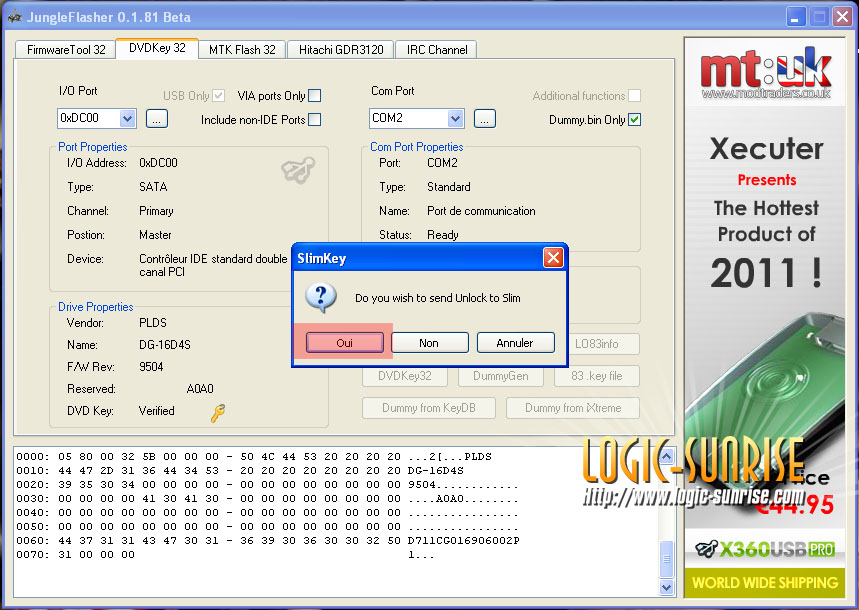Viewport: 859px width, 610px height.
Task: Enable Include non-IDE Ports checkbox
Action: pos(314,119)
